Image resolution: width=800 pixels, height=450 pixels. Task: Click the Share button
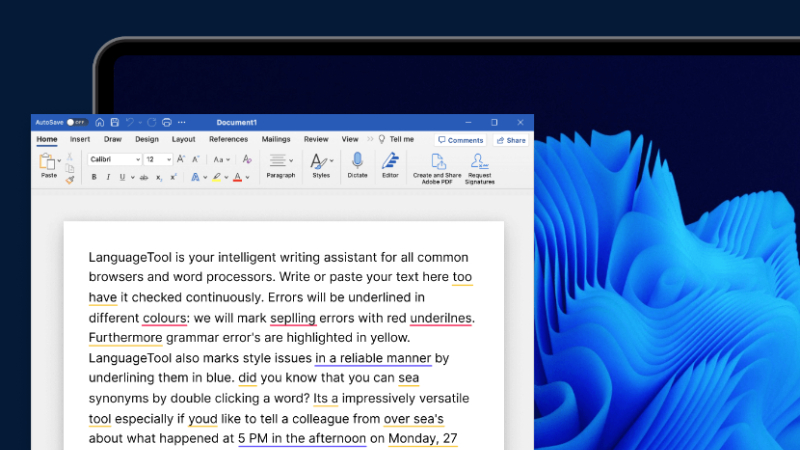point(511,140)
